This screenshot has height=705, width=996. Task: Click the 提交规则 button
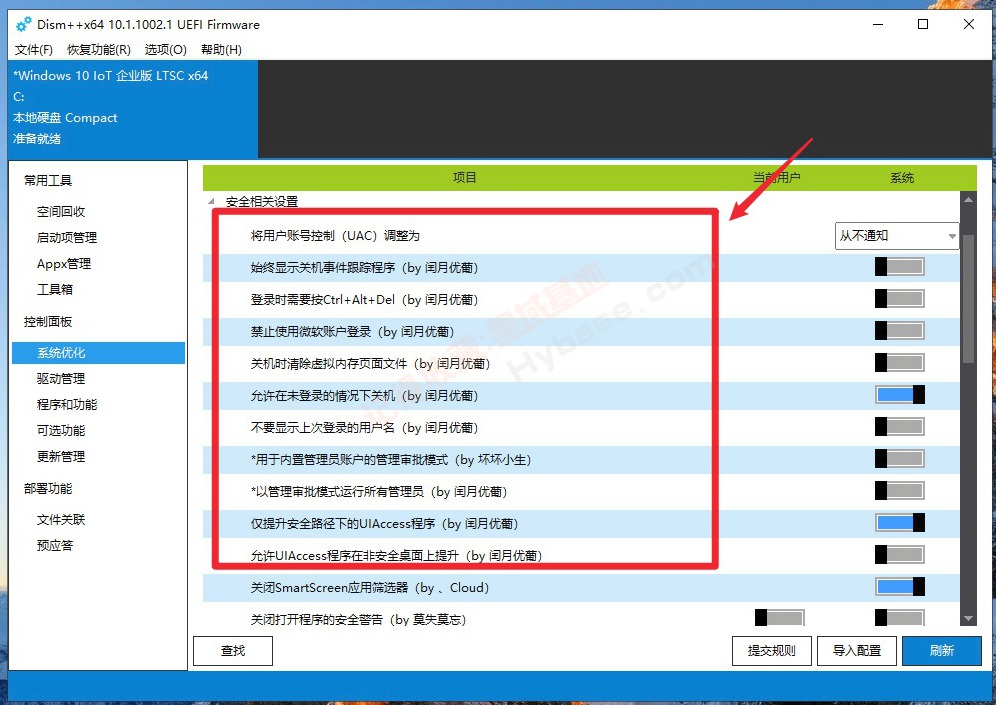tap(772, 650)
